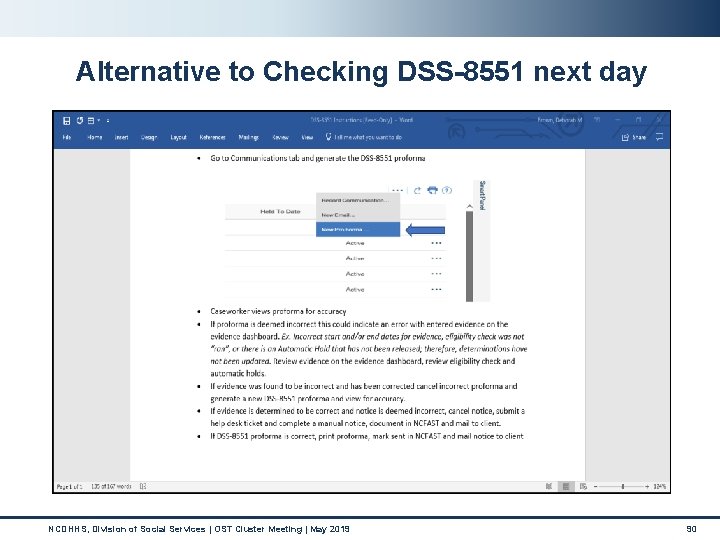Click the Undo icon in the quick access toolbar
Viewport: 720px width, 540px height.
click(80, 120)
